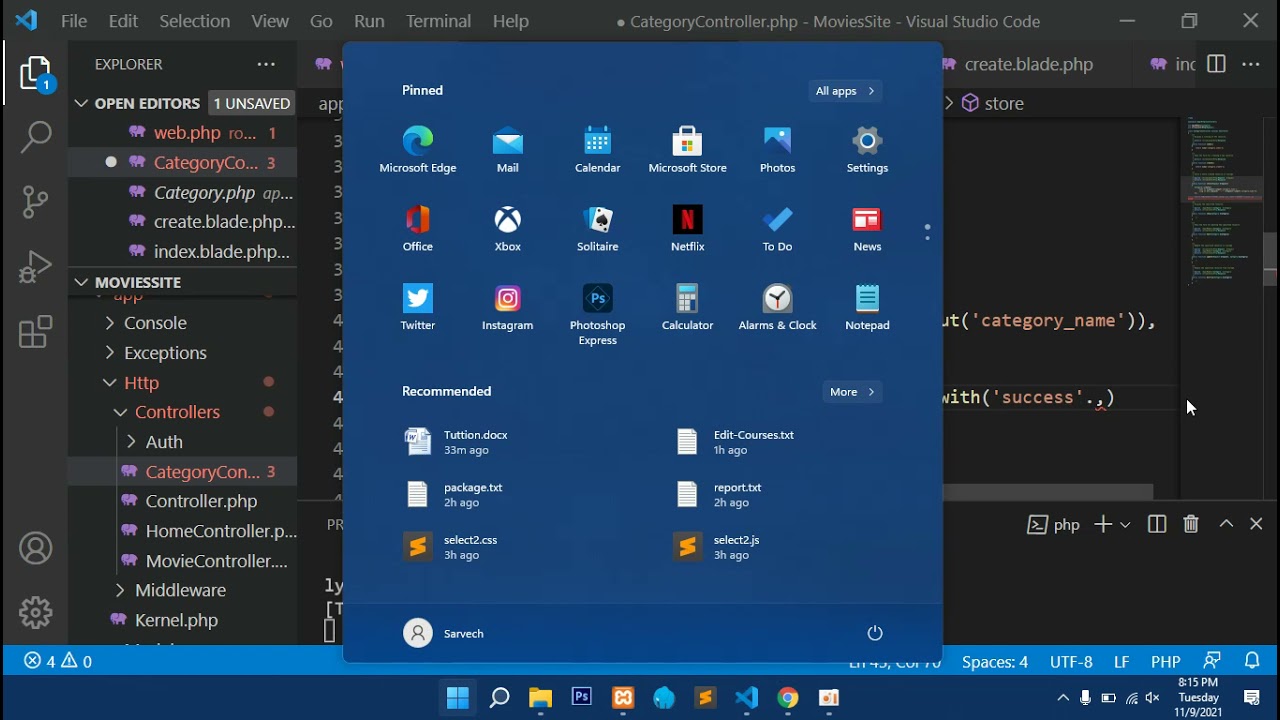This screenshot has width=1280, height=720.
Task: Open the Terminal menu
Action: tap(438, 21)
